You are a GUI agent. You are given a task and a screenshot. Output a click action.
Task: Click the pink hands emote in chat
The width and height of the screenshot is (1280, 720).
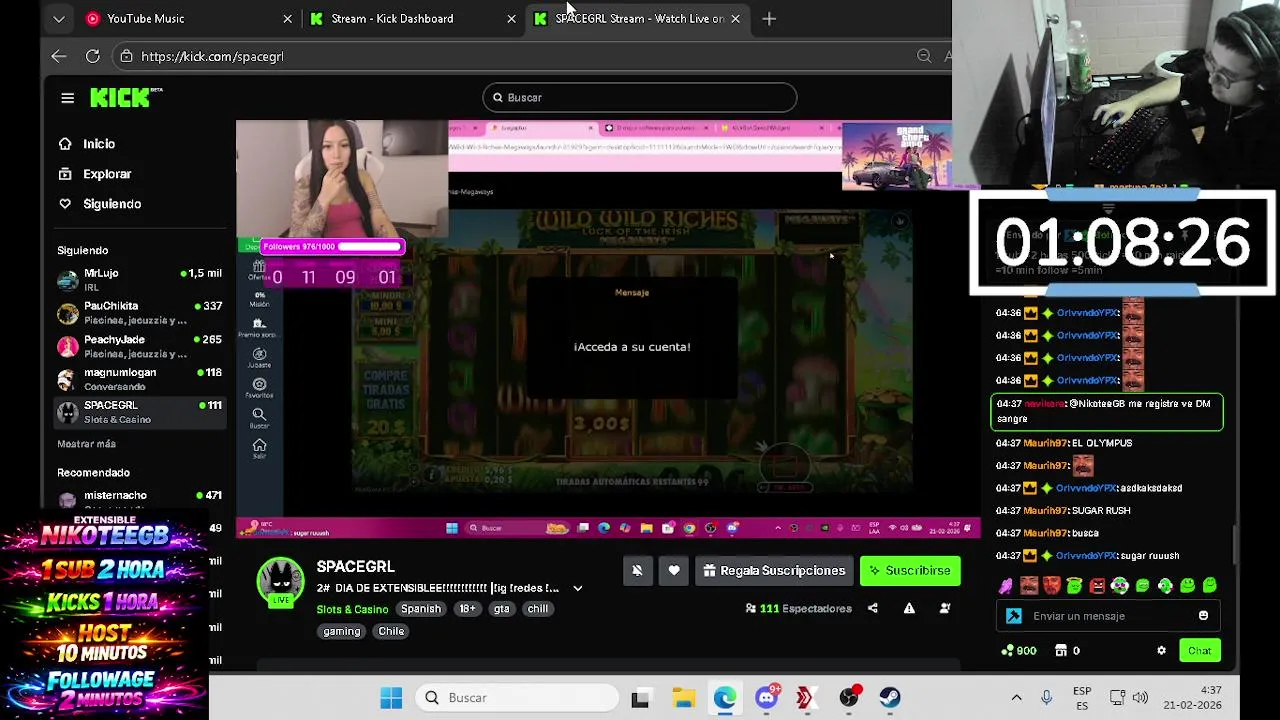(1005, 586)
